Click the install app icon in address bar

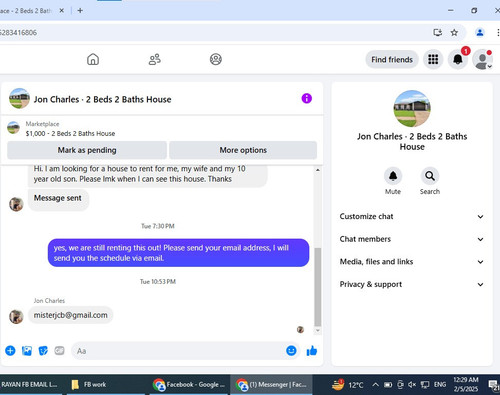(x=437, y=33)
